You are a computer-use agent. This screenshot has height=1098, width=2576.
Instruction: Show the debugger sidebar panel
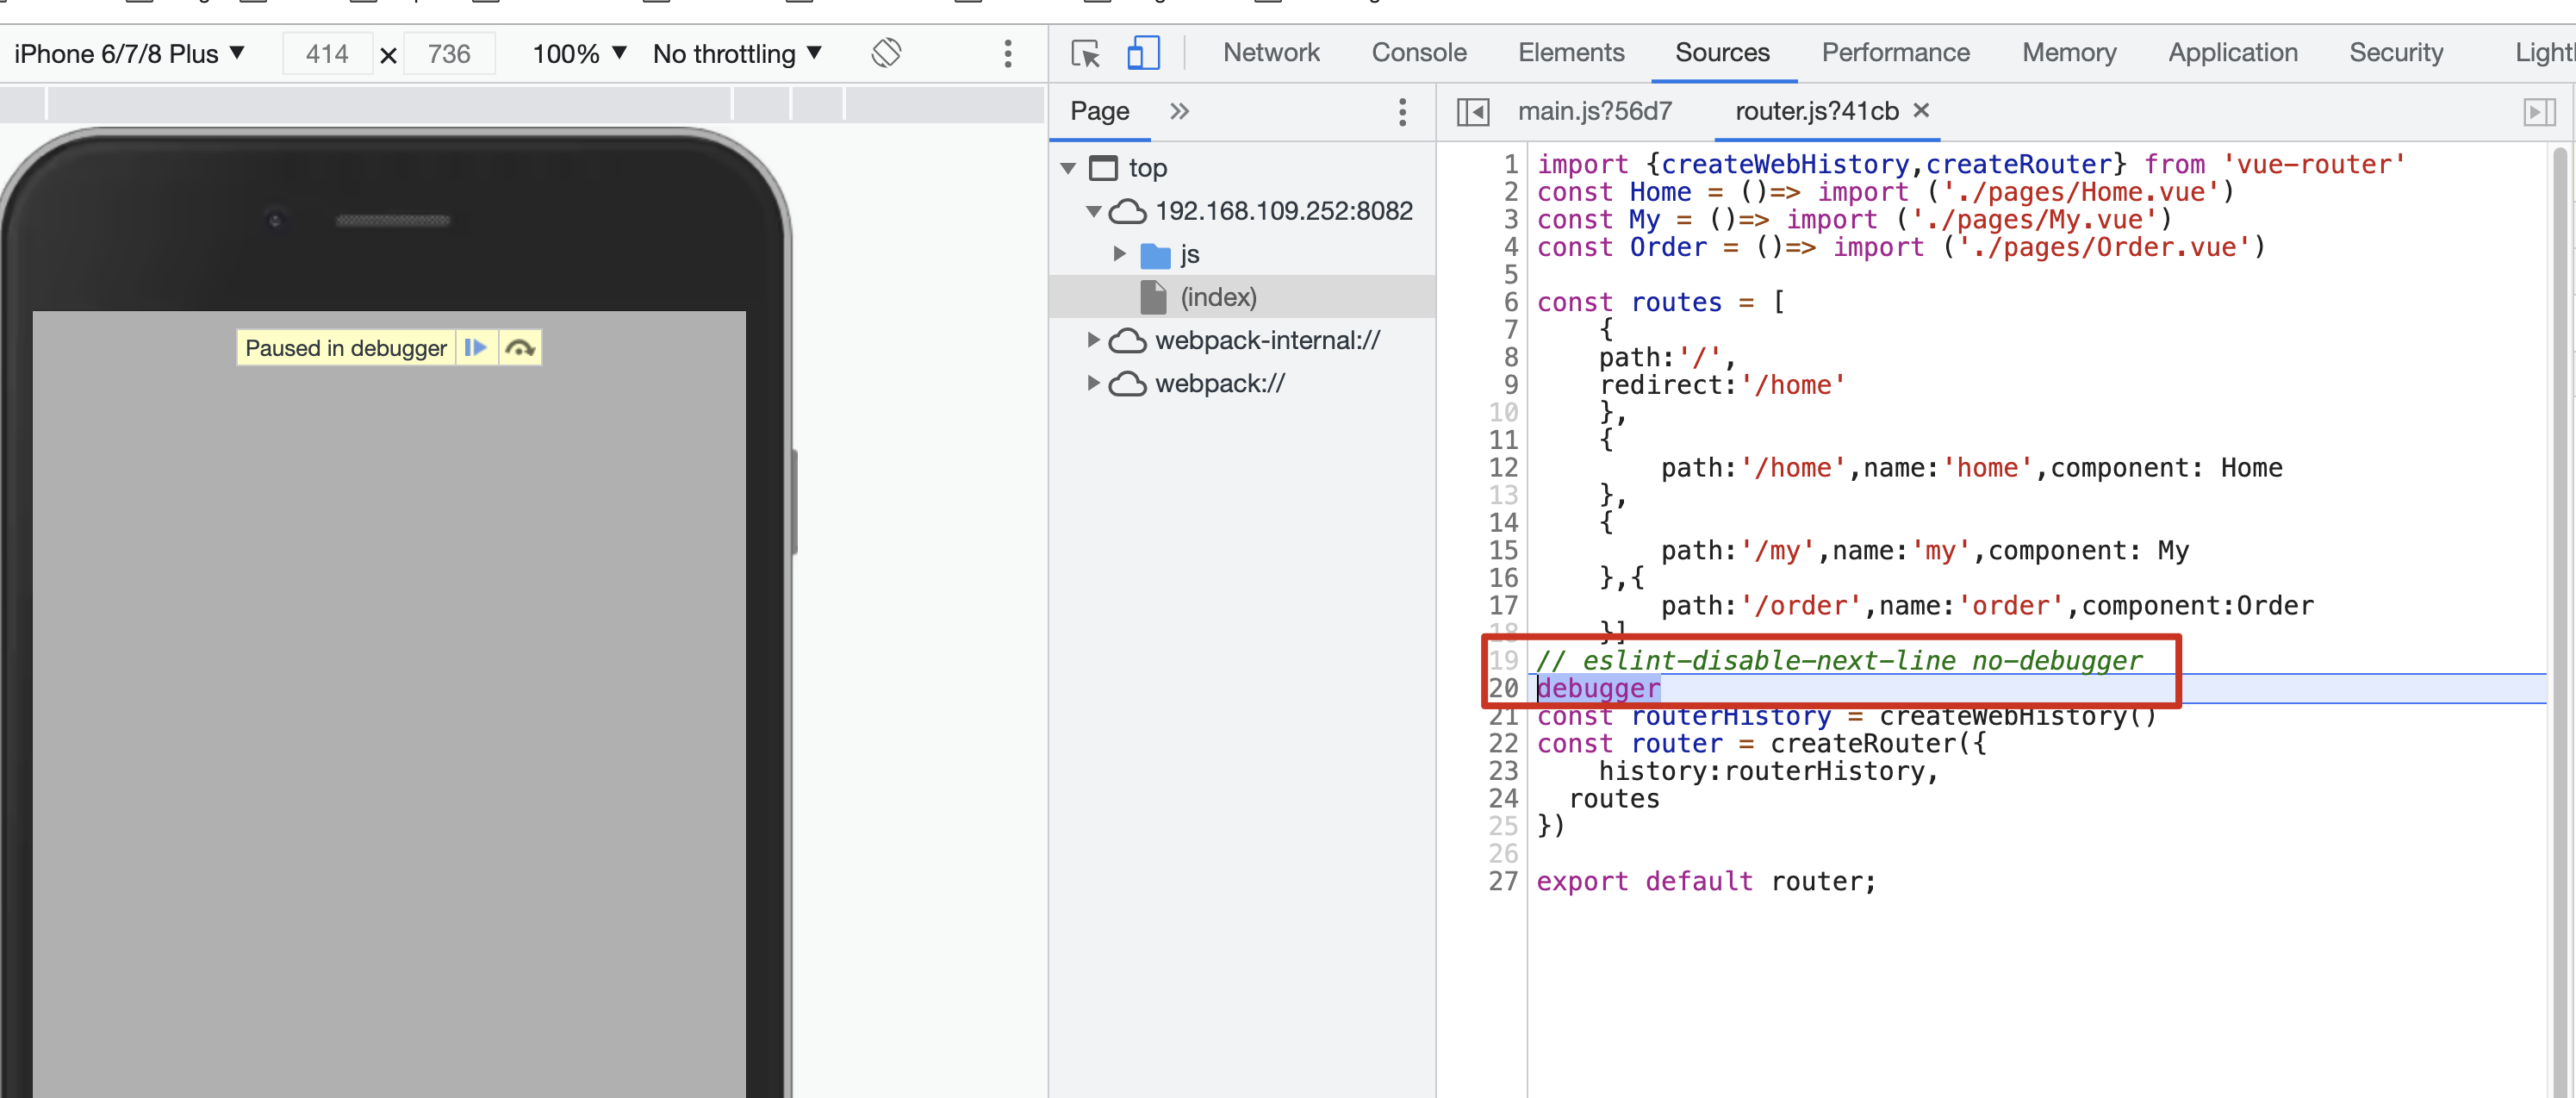2538,111
